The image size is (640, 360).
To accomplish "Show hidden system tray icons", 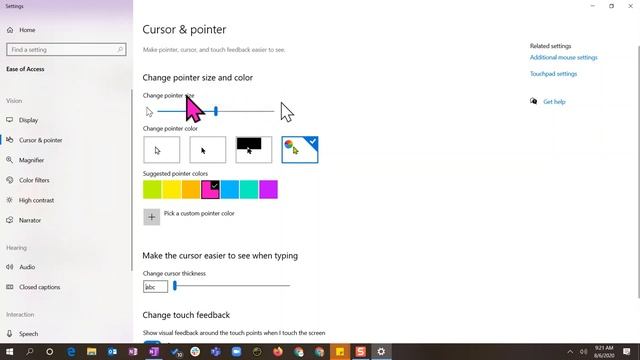I will point(570,352).
